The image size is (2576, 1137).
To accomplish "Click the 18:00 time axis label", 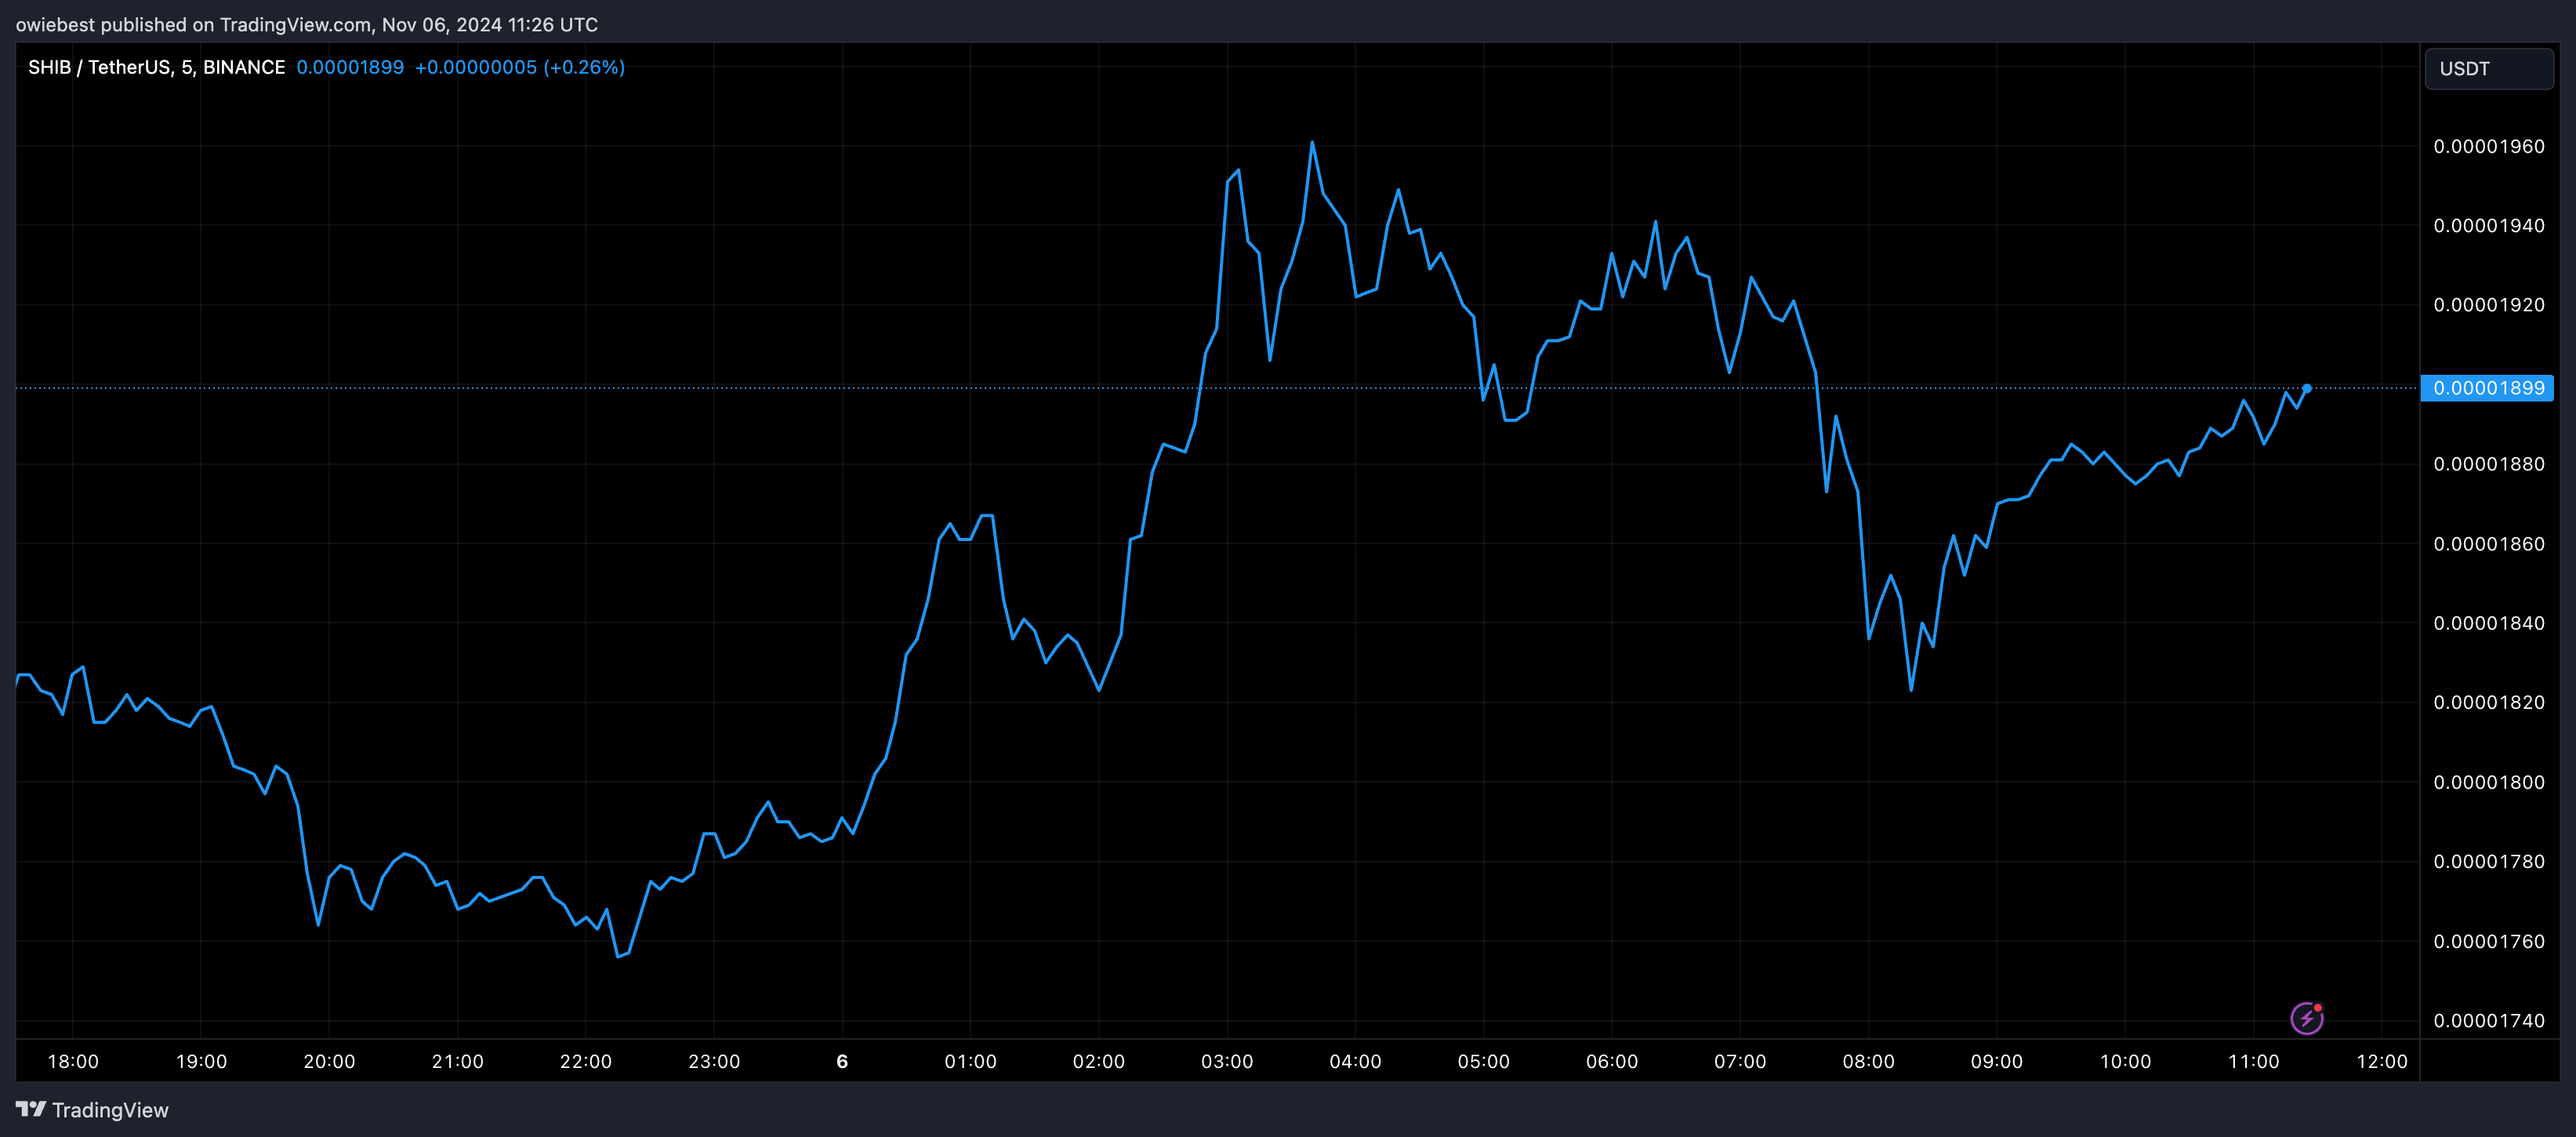I will pyautogui.click(x=73, y=1061).
